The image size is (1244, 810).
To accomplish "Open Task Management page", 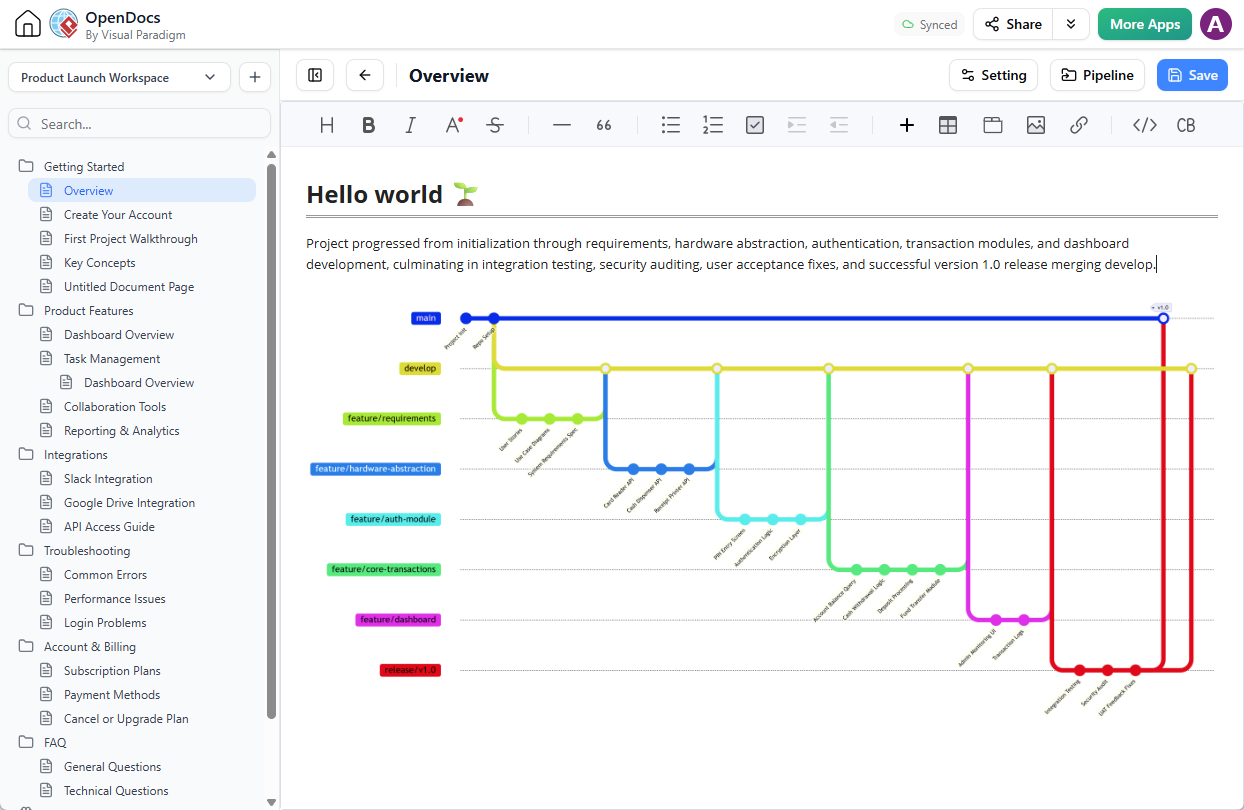I will coord(112,359).
